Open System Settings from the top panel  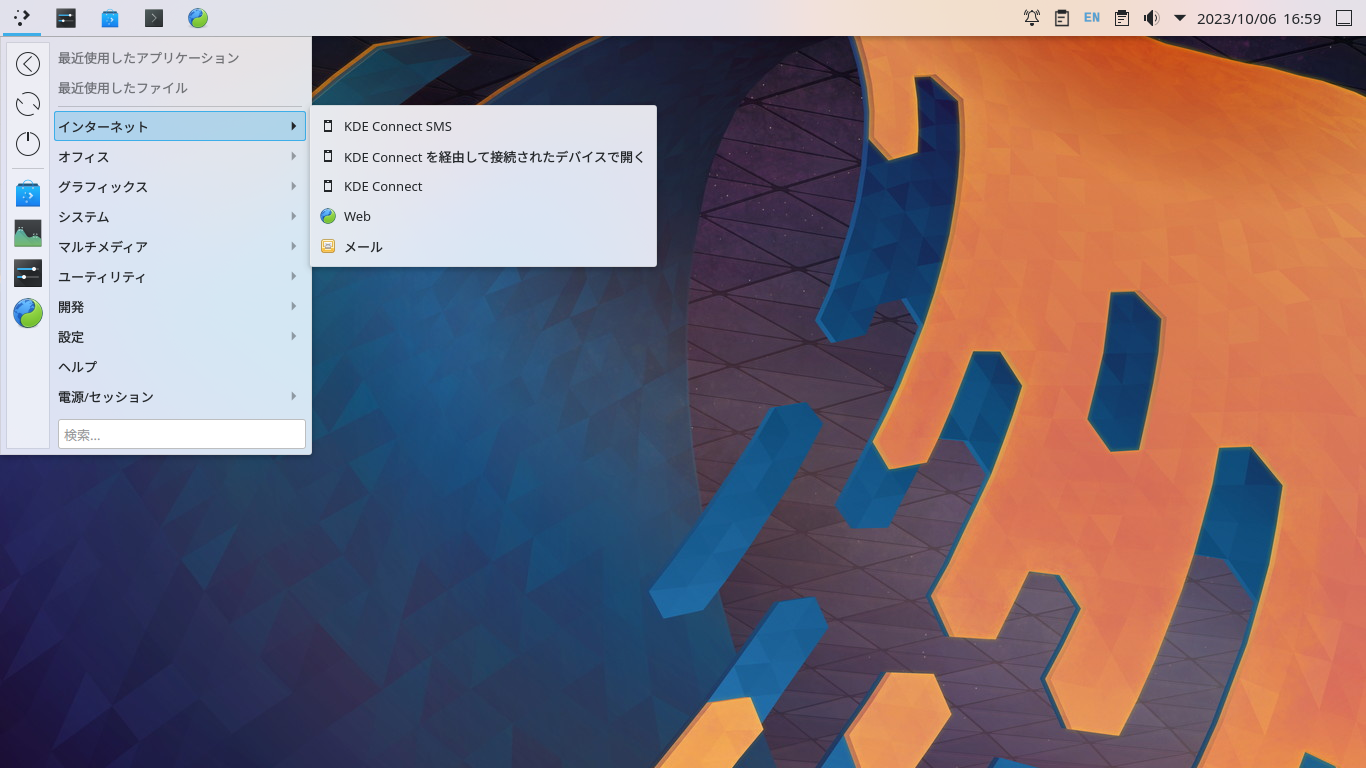pos(66,18)
